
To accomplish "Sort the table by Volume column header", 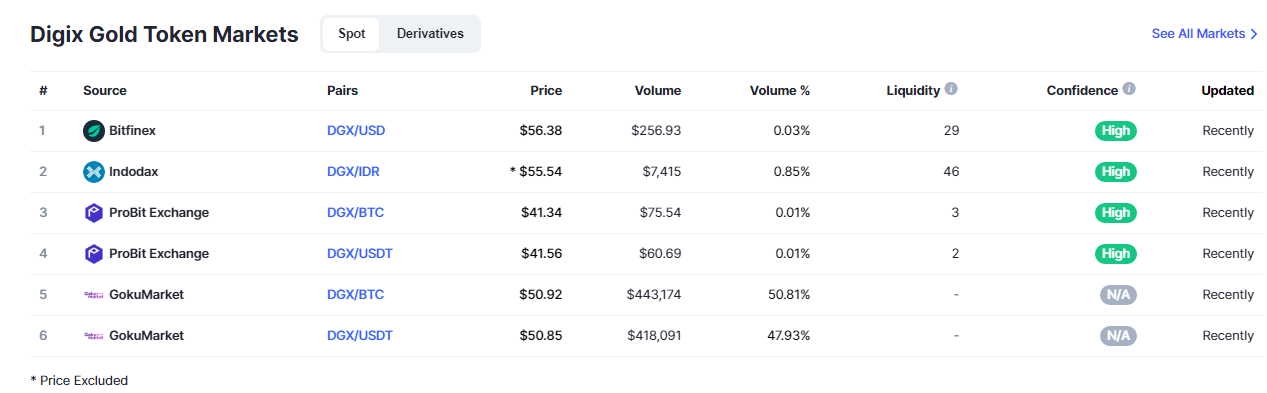I will pyautogui.click(x=658, y=90).
